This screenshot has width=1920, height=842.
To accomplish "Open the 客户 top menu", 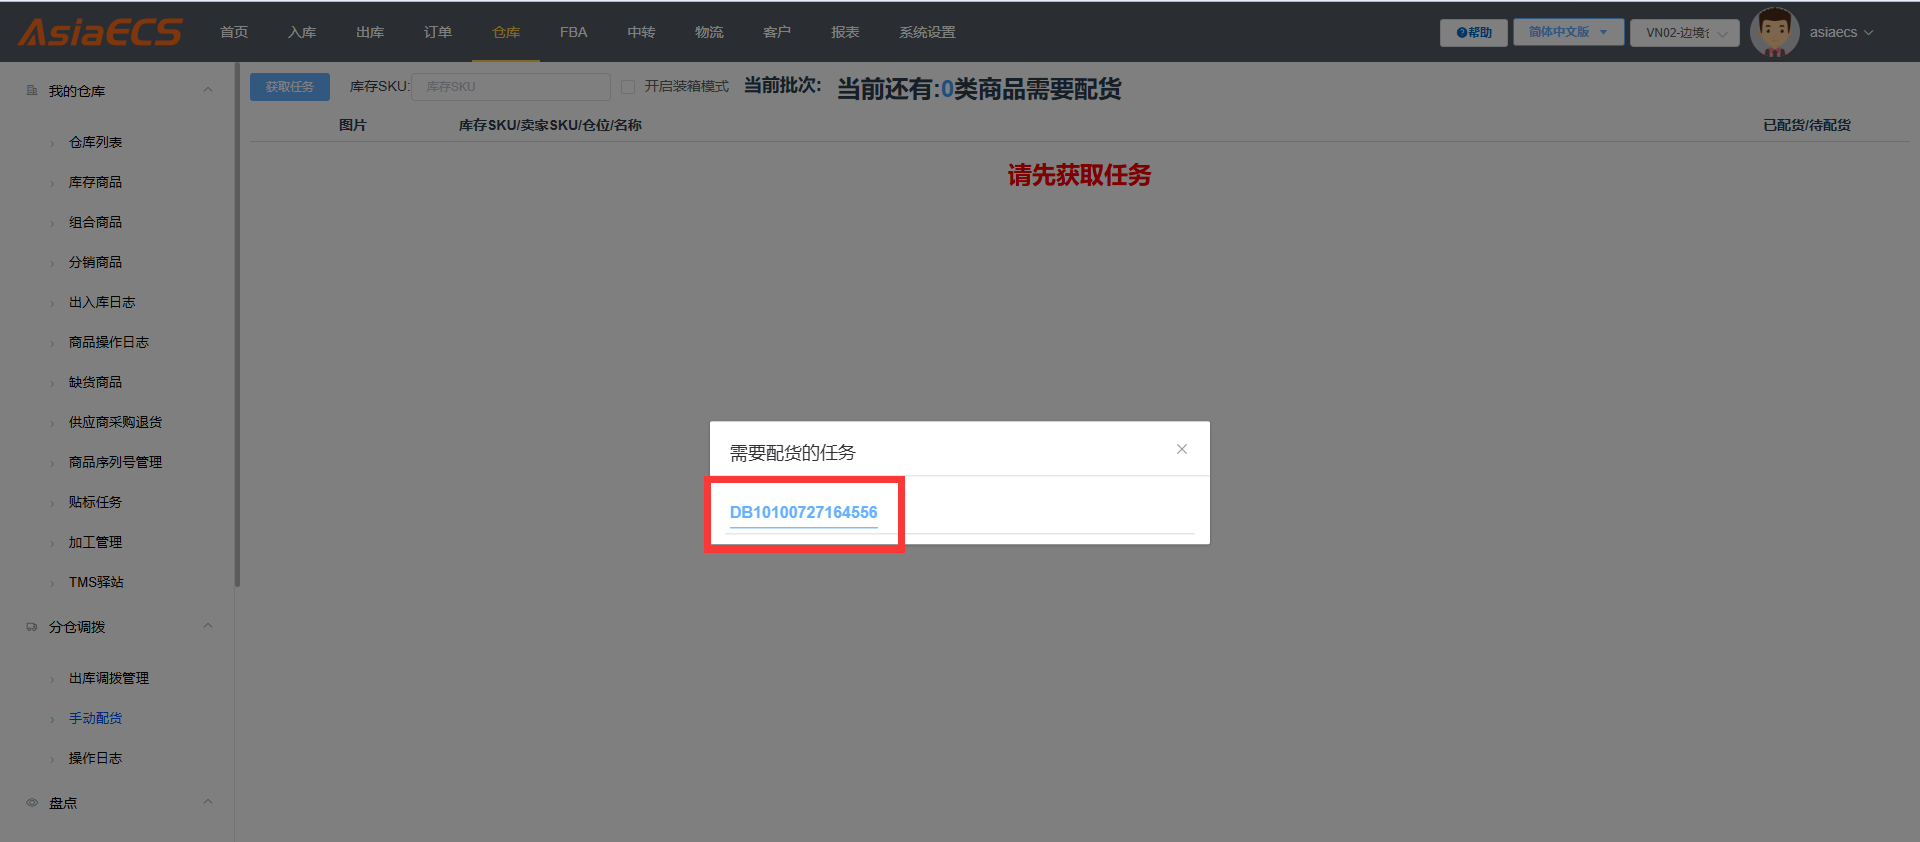I will [x=777, y=32].
